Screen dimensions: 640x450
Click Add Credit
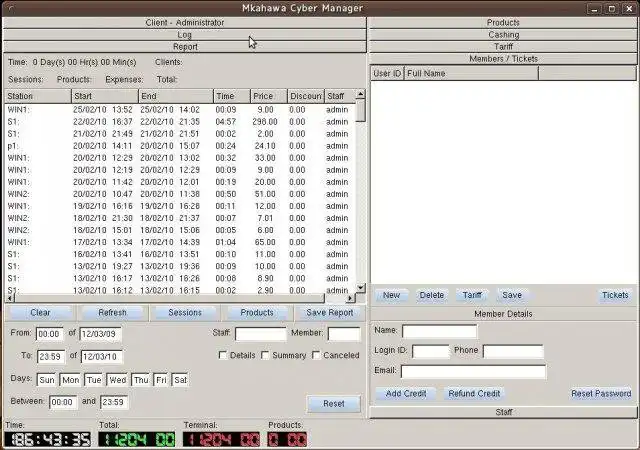coord(406,394)
